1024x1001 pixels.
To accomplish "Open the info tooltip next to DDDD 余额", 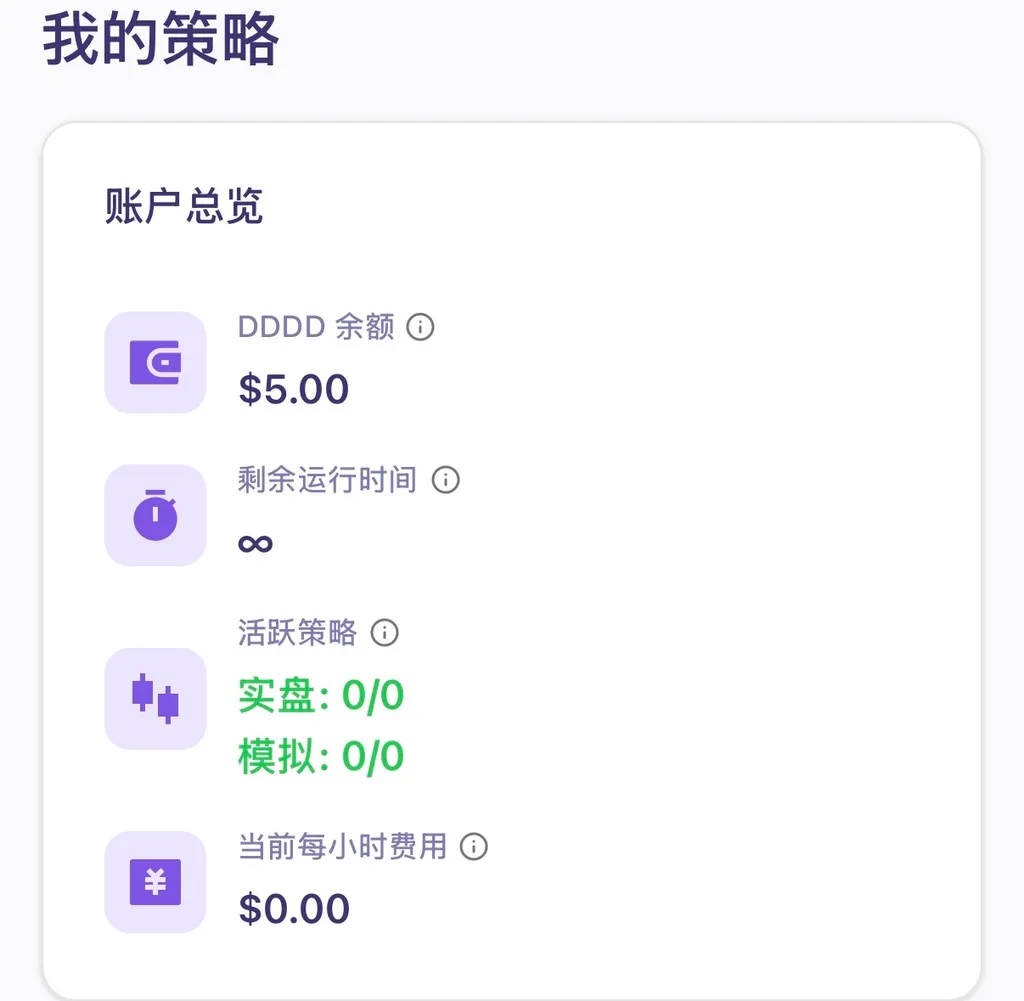I will pos(422,327).
